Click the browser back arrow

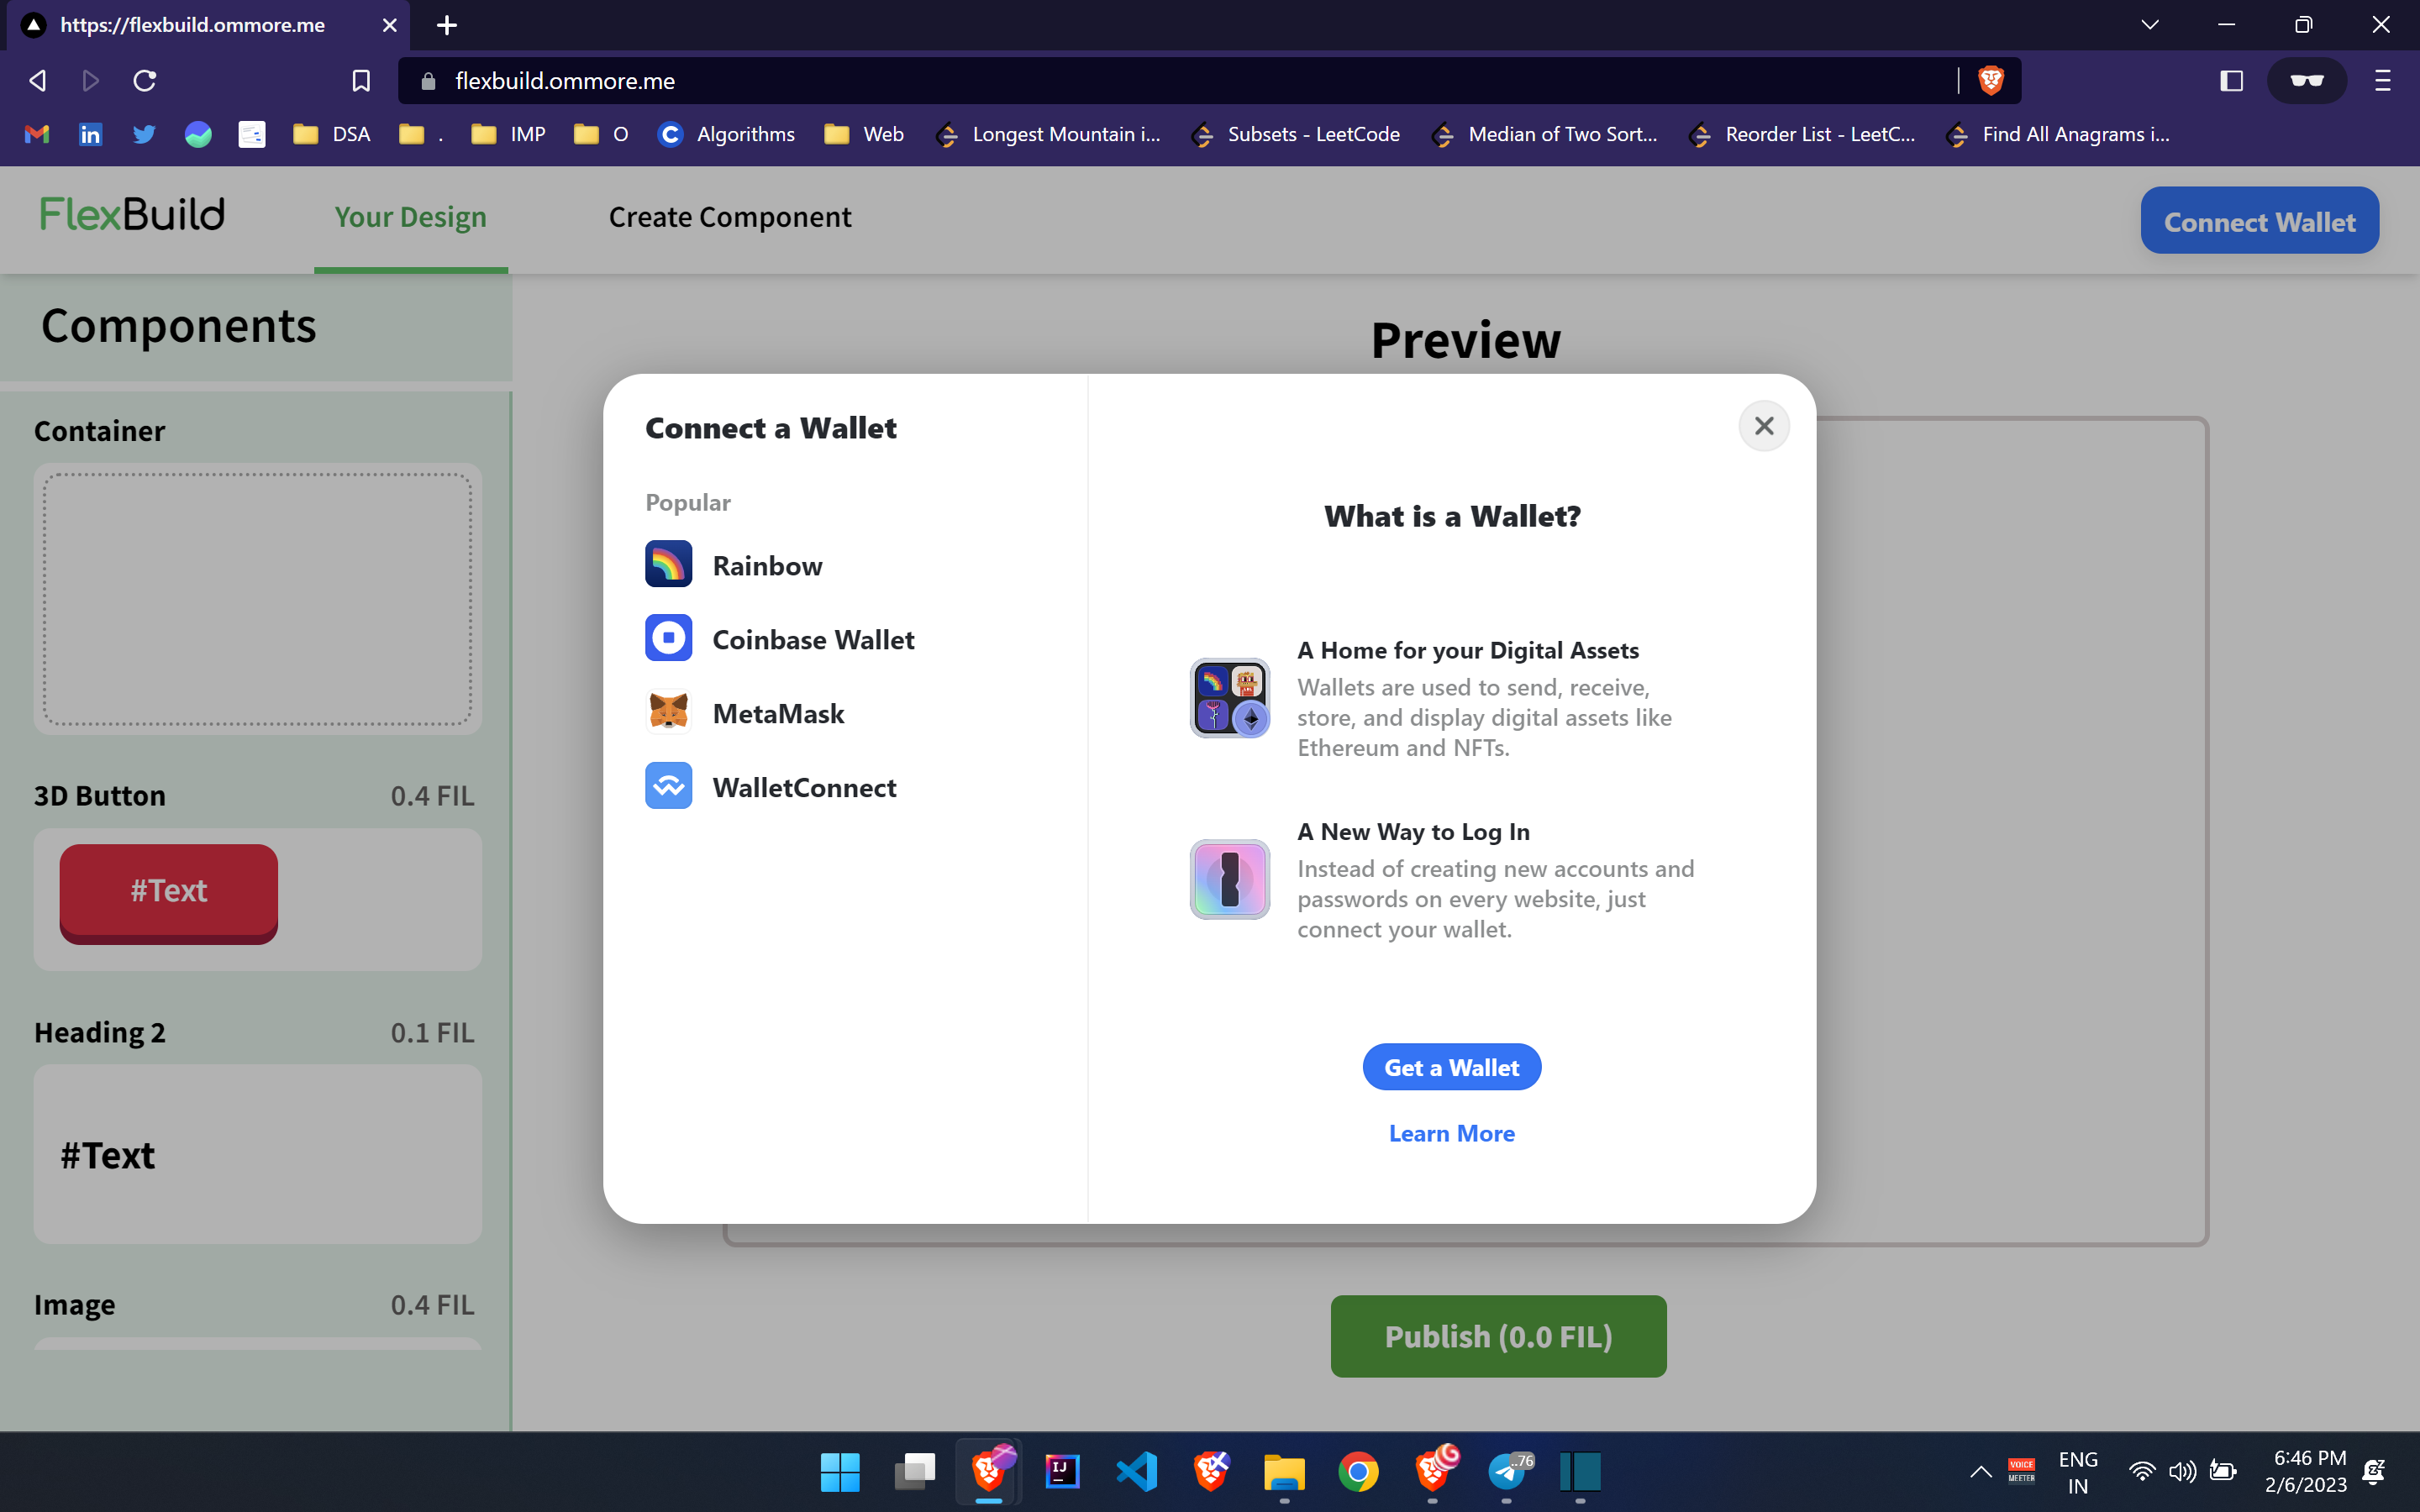pyautogui.click(x=38, y=81)
